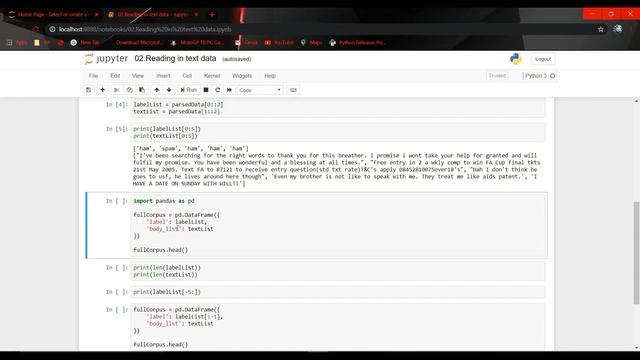Open the Help menu
Image resolution: width=640 pixels, height=360 pixels.
click(x=270, y=76)
